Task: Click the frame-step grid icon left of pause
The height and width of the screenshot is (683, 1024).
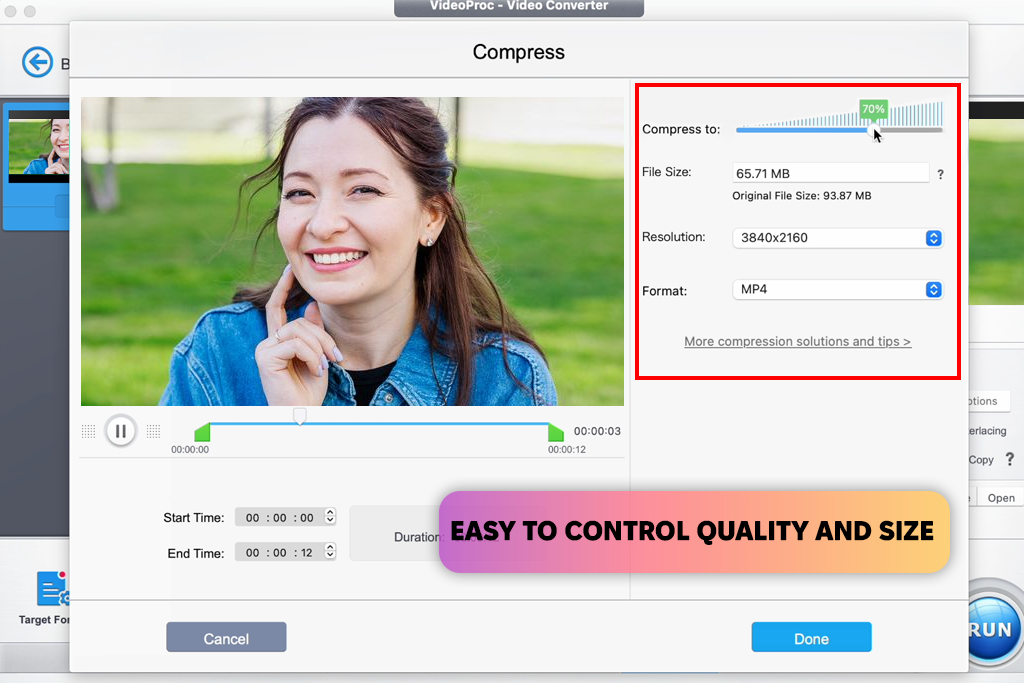Action: click(x=89, y=431)
